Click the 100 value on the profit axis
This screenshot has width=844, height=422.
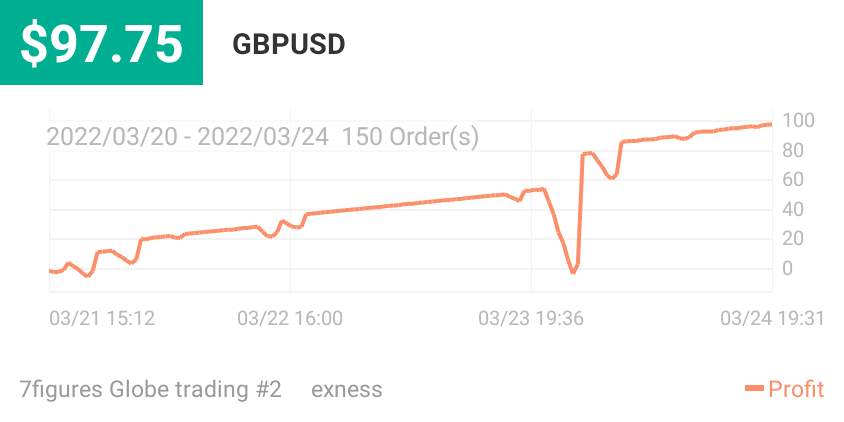click(x=798, y=121)
